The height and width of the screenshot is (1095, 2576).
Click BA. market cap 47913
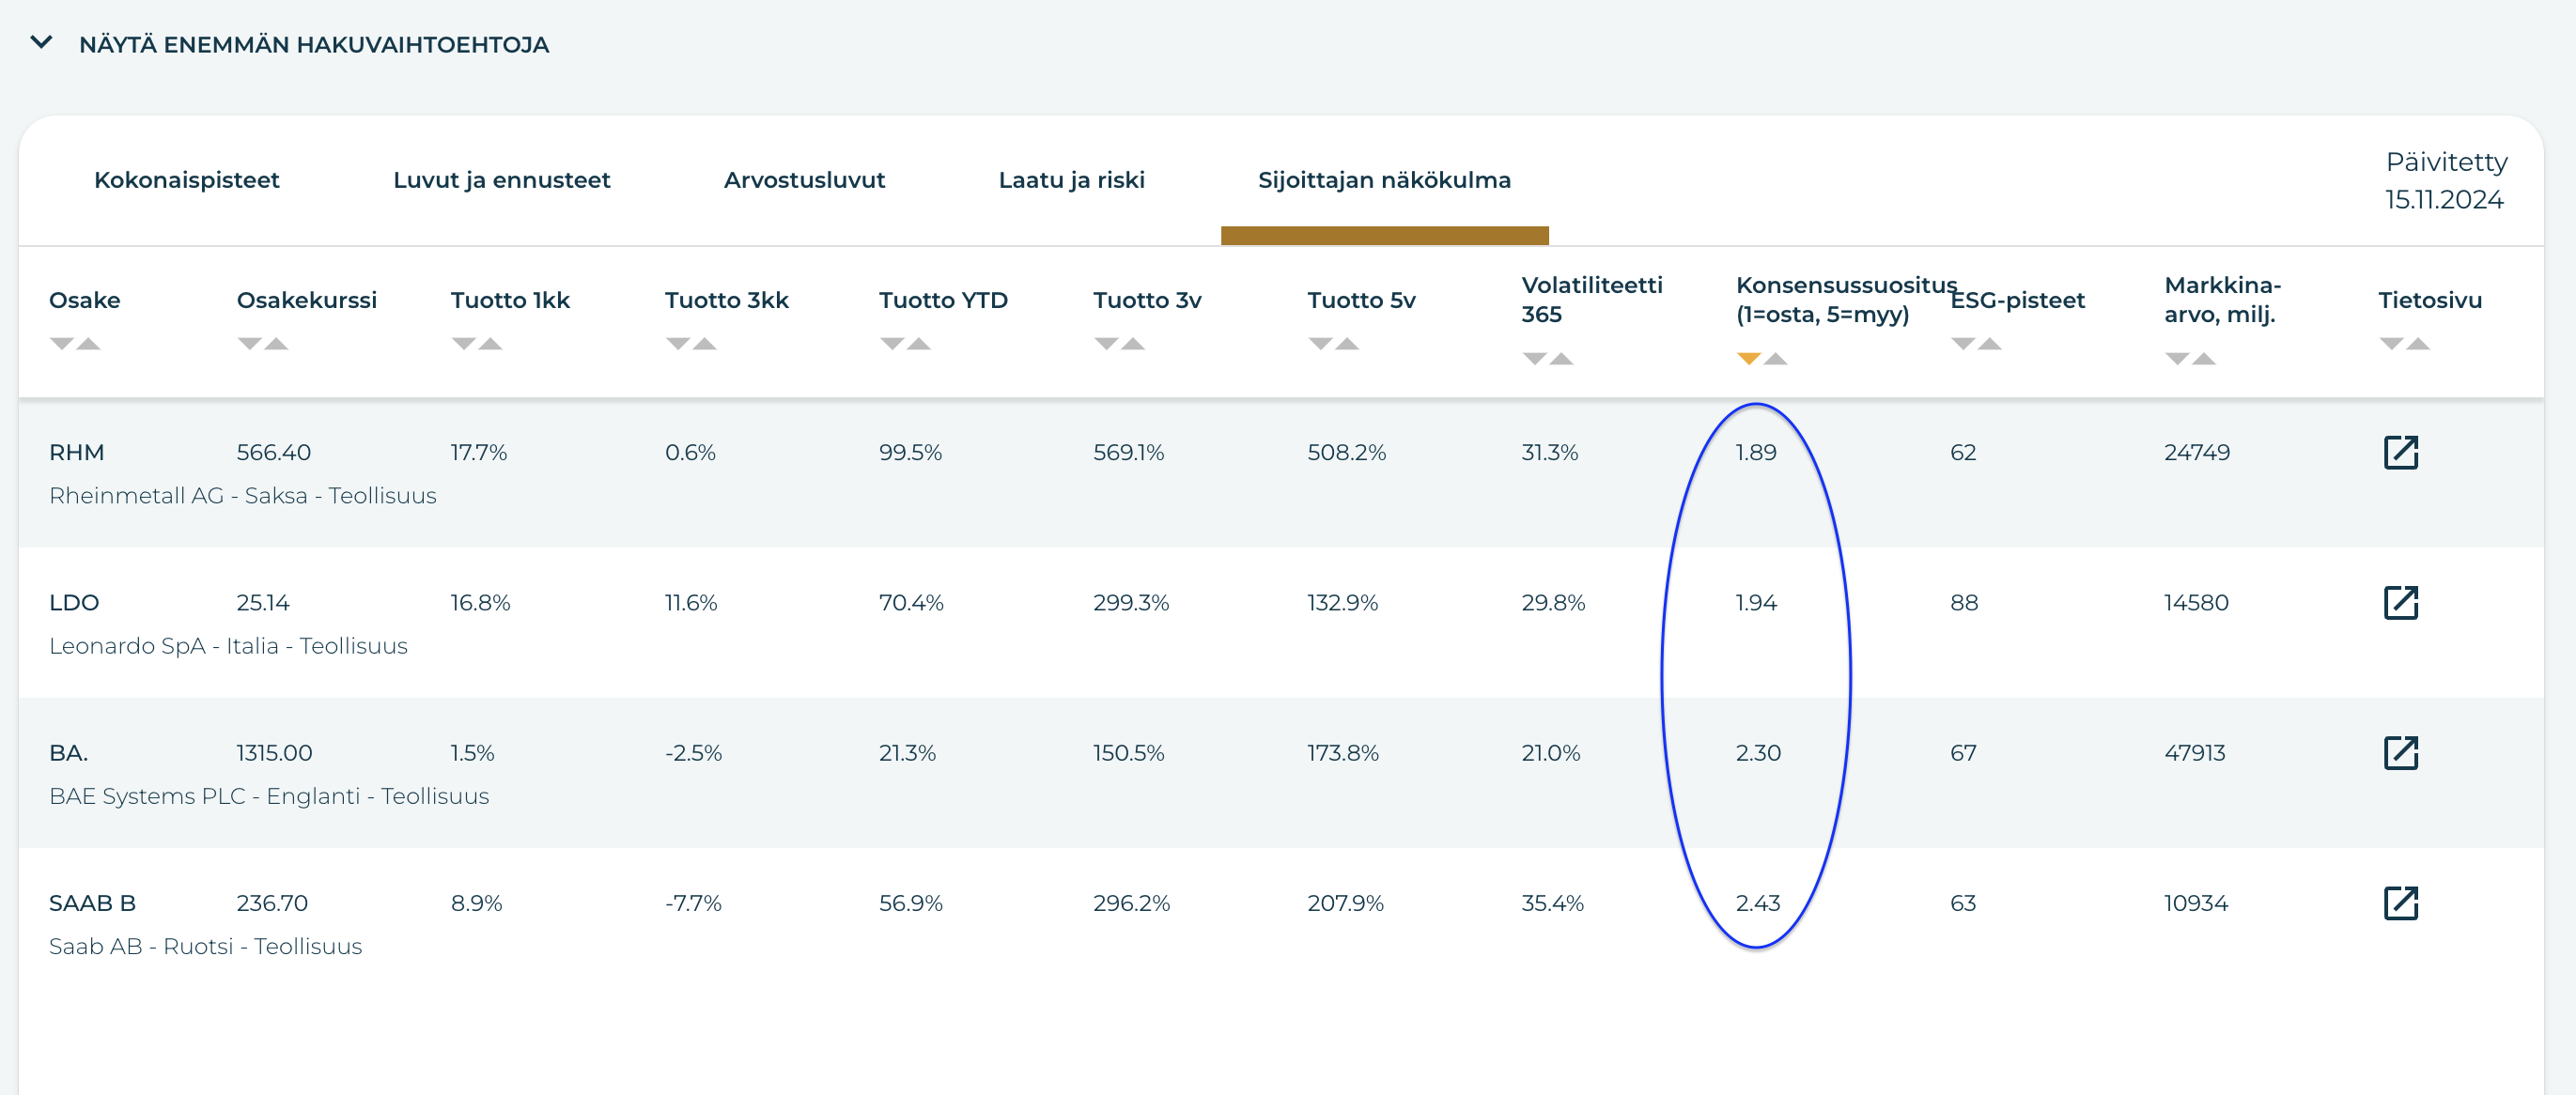[2194, 752]
